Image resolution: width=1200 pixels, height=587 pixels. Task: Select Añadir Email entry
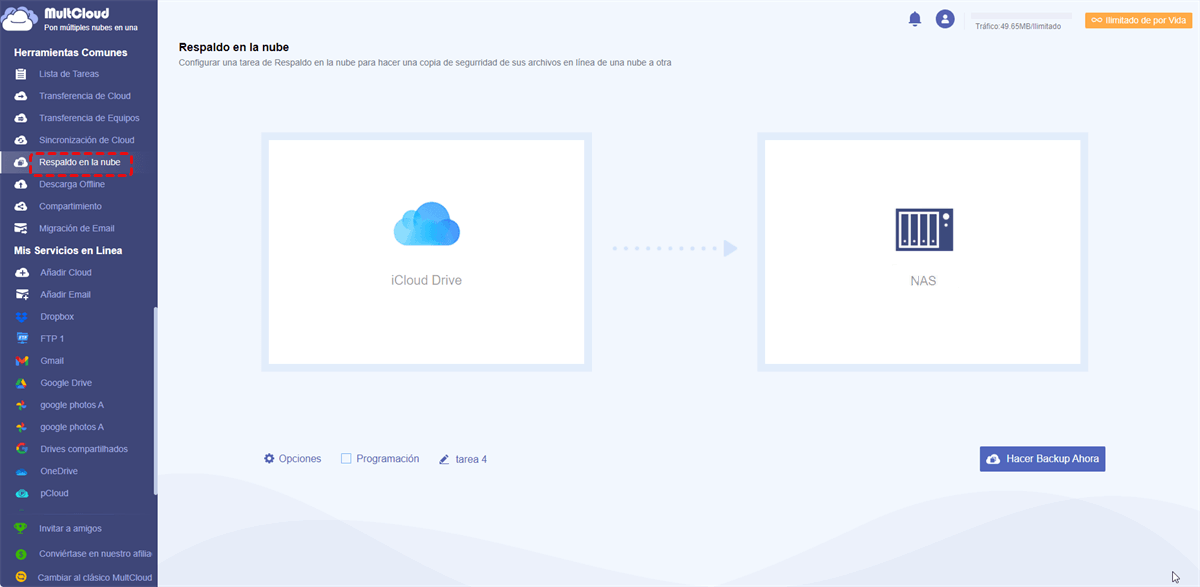pos(66,294)
